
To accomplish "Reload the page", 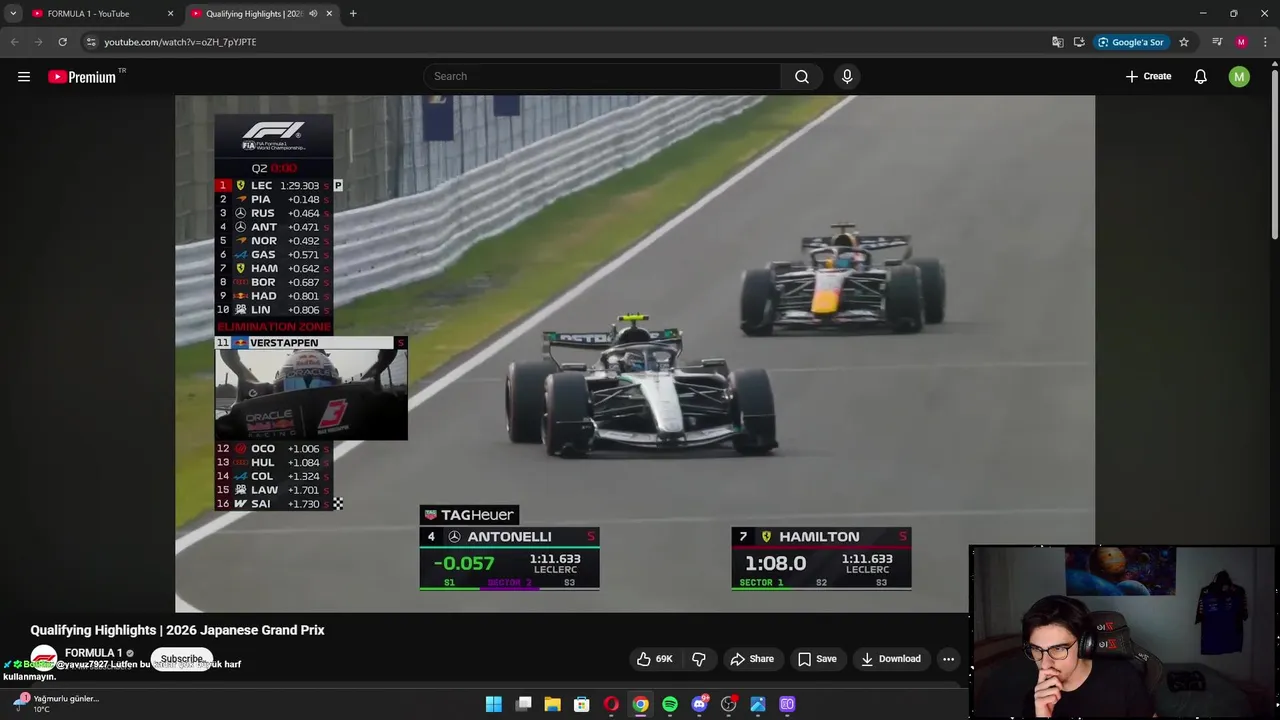I will pyautogui.click(x=62, y=42).
